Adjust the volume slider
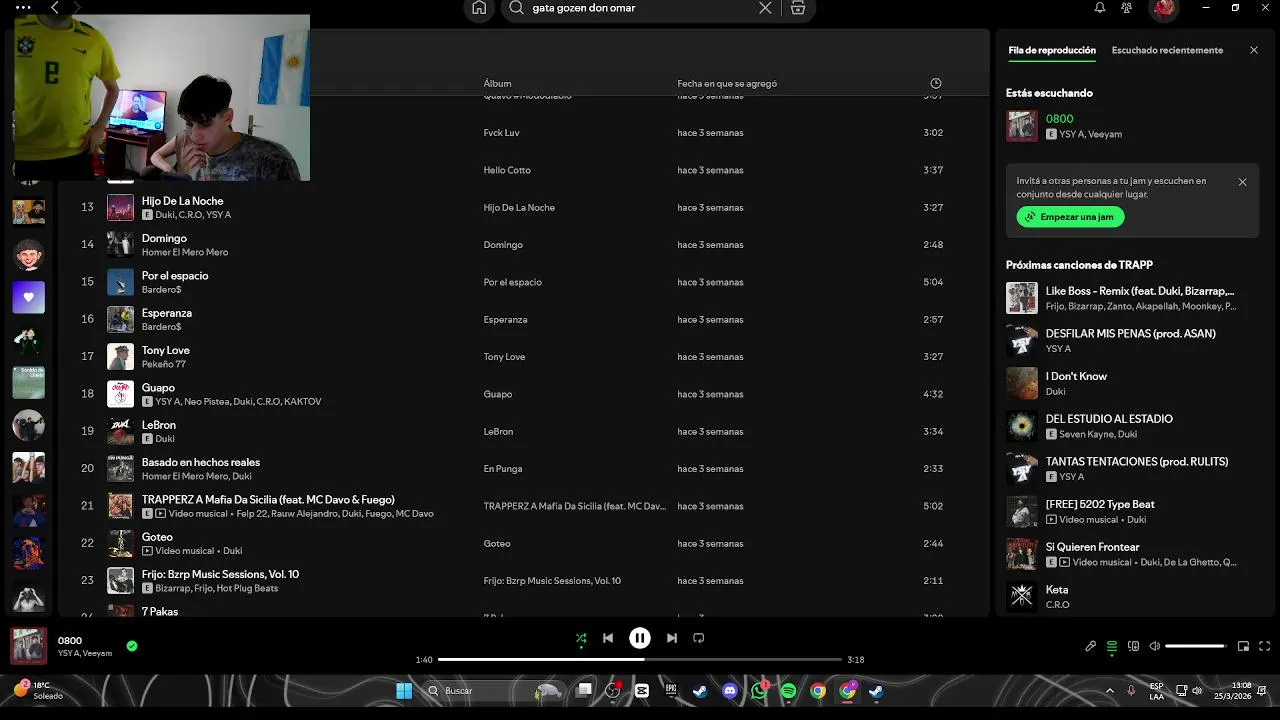The width and height of the screenshot is (1280, 720). pos(1196,646)
